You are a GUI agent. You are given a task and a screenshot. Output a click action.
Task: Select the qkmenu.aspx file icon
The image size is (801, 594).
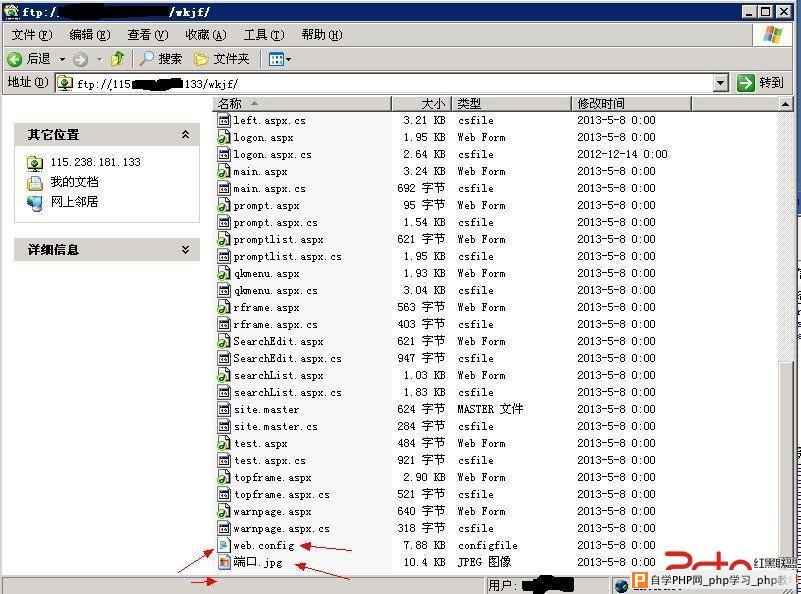224,273
